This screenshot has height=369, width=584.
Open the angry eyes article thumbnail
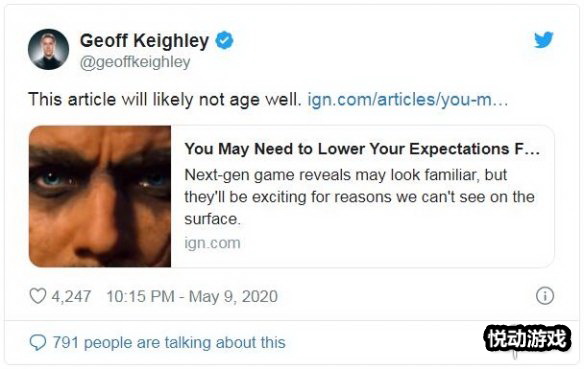100,196
